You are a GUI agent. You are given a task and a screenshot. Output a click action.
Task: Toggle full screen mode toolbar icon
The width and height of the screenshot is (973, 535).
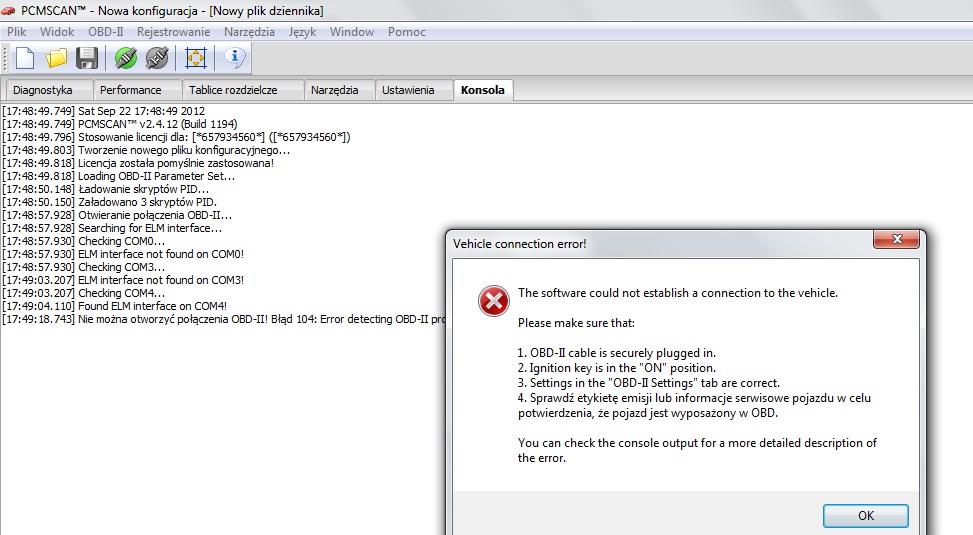pos(196,58)
